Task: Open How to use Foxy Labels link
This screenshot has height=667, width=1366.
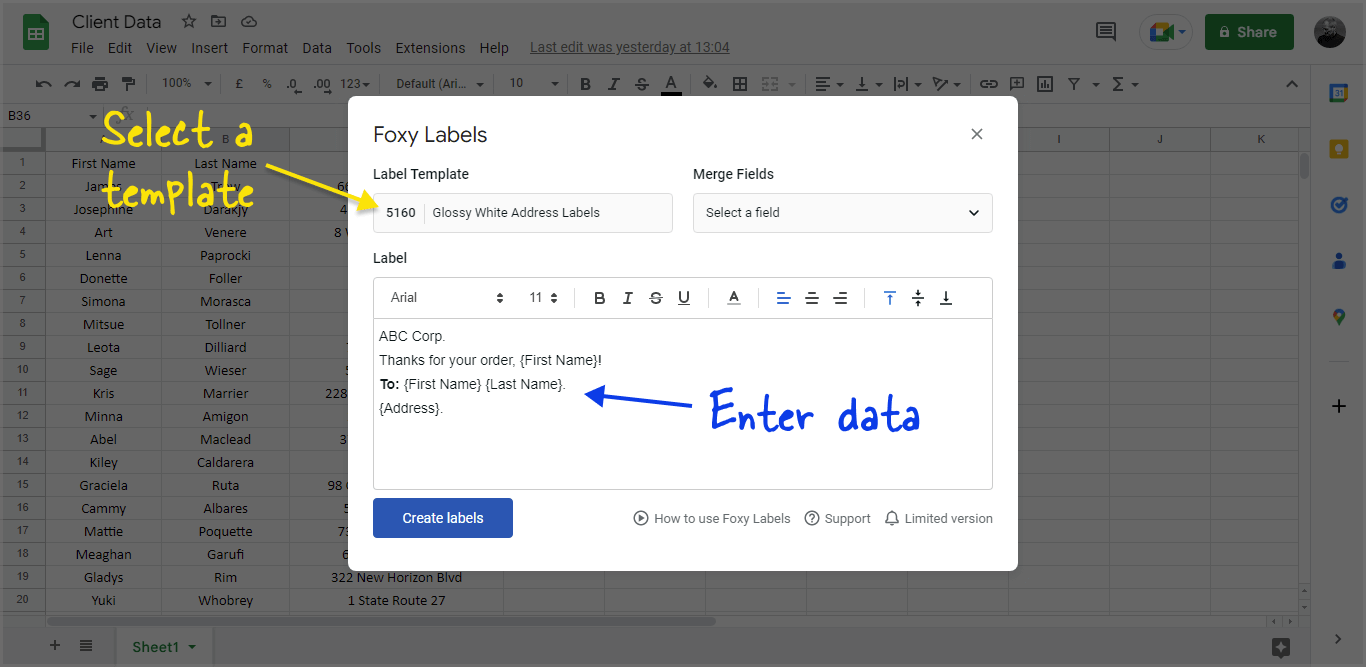Action: [x=712, y=519]
